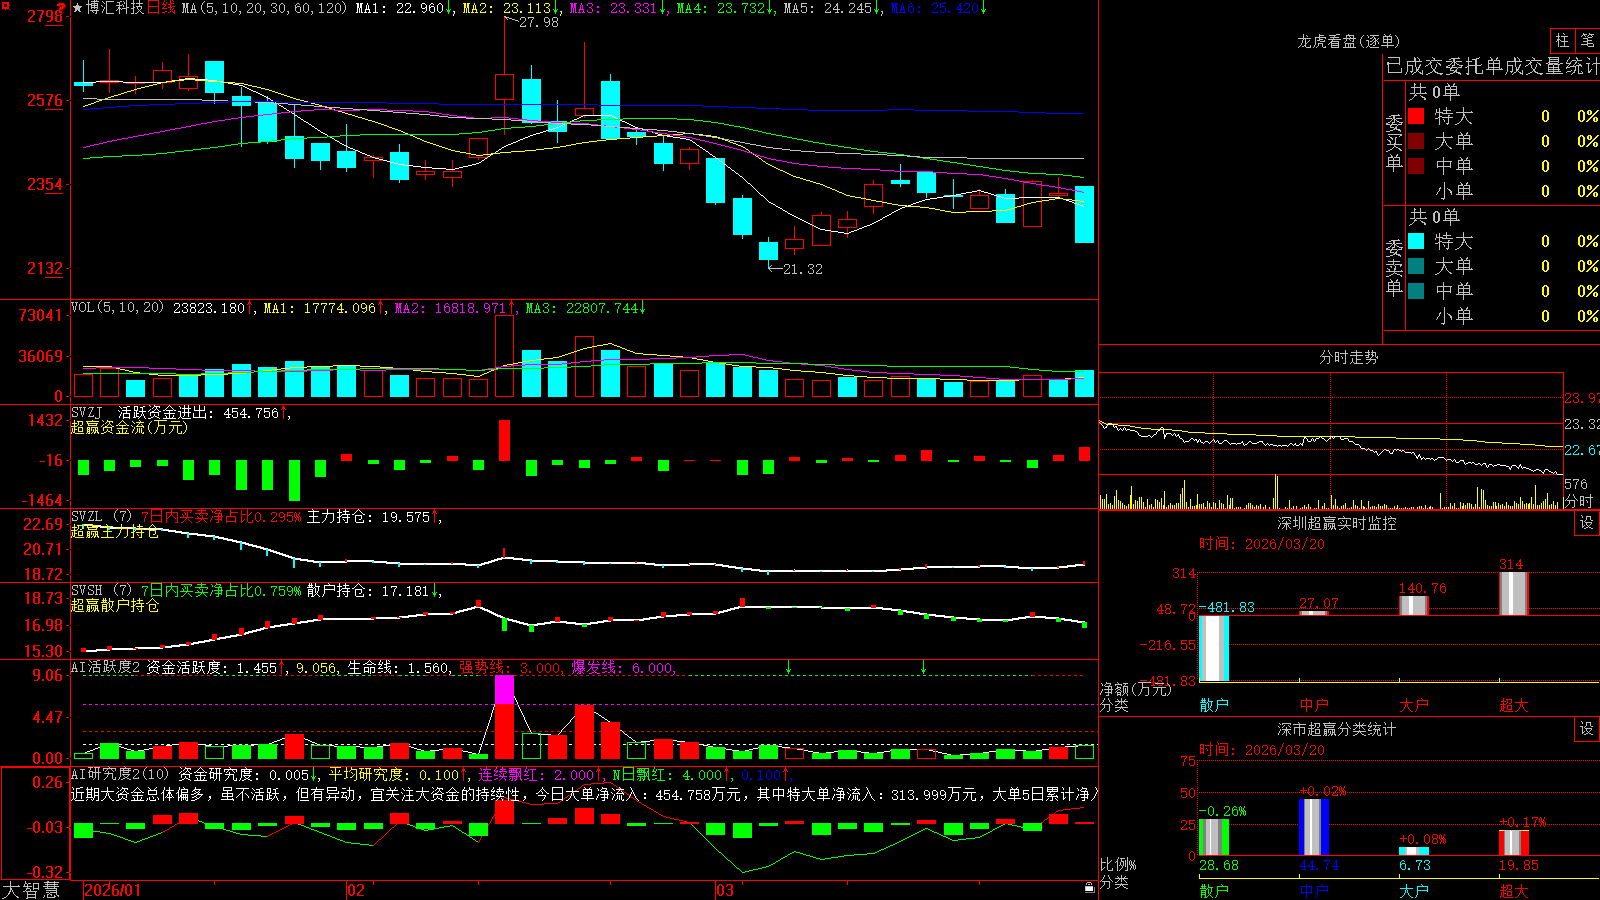1600x900 pixels.
Task: Open 设 settings for 深市超赢分类统计
Action: coord(1587,729)
